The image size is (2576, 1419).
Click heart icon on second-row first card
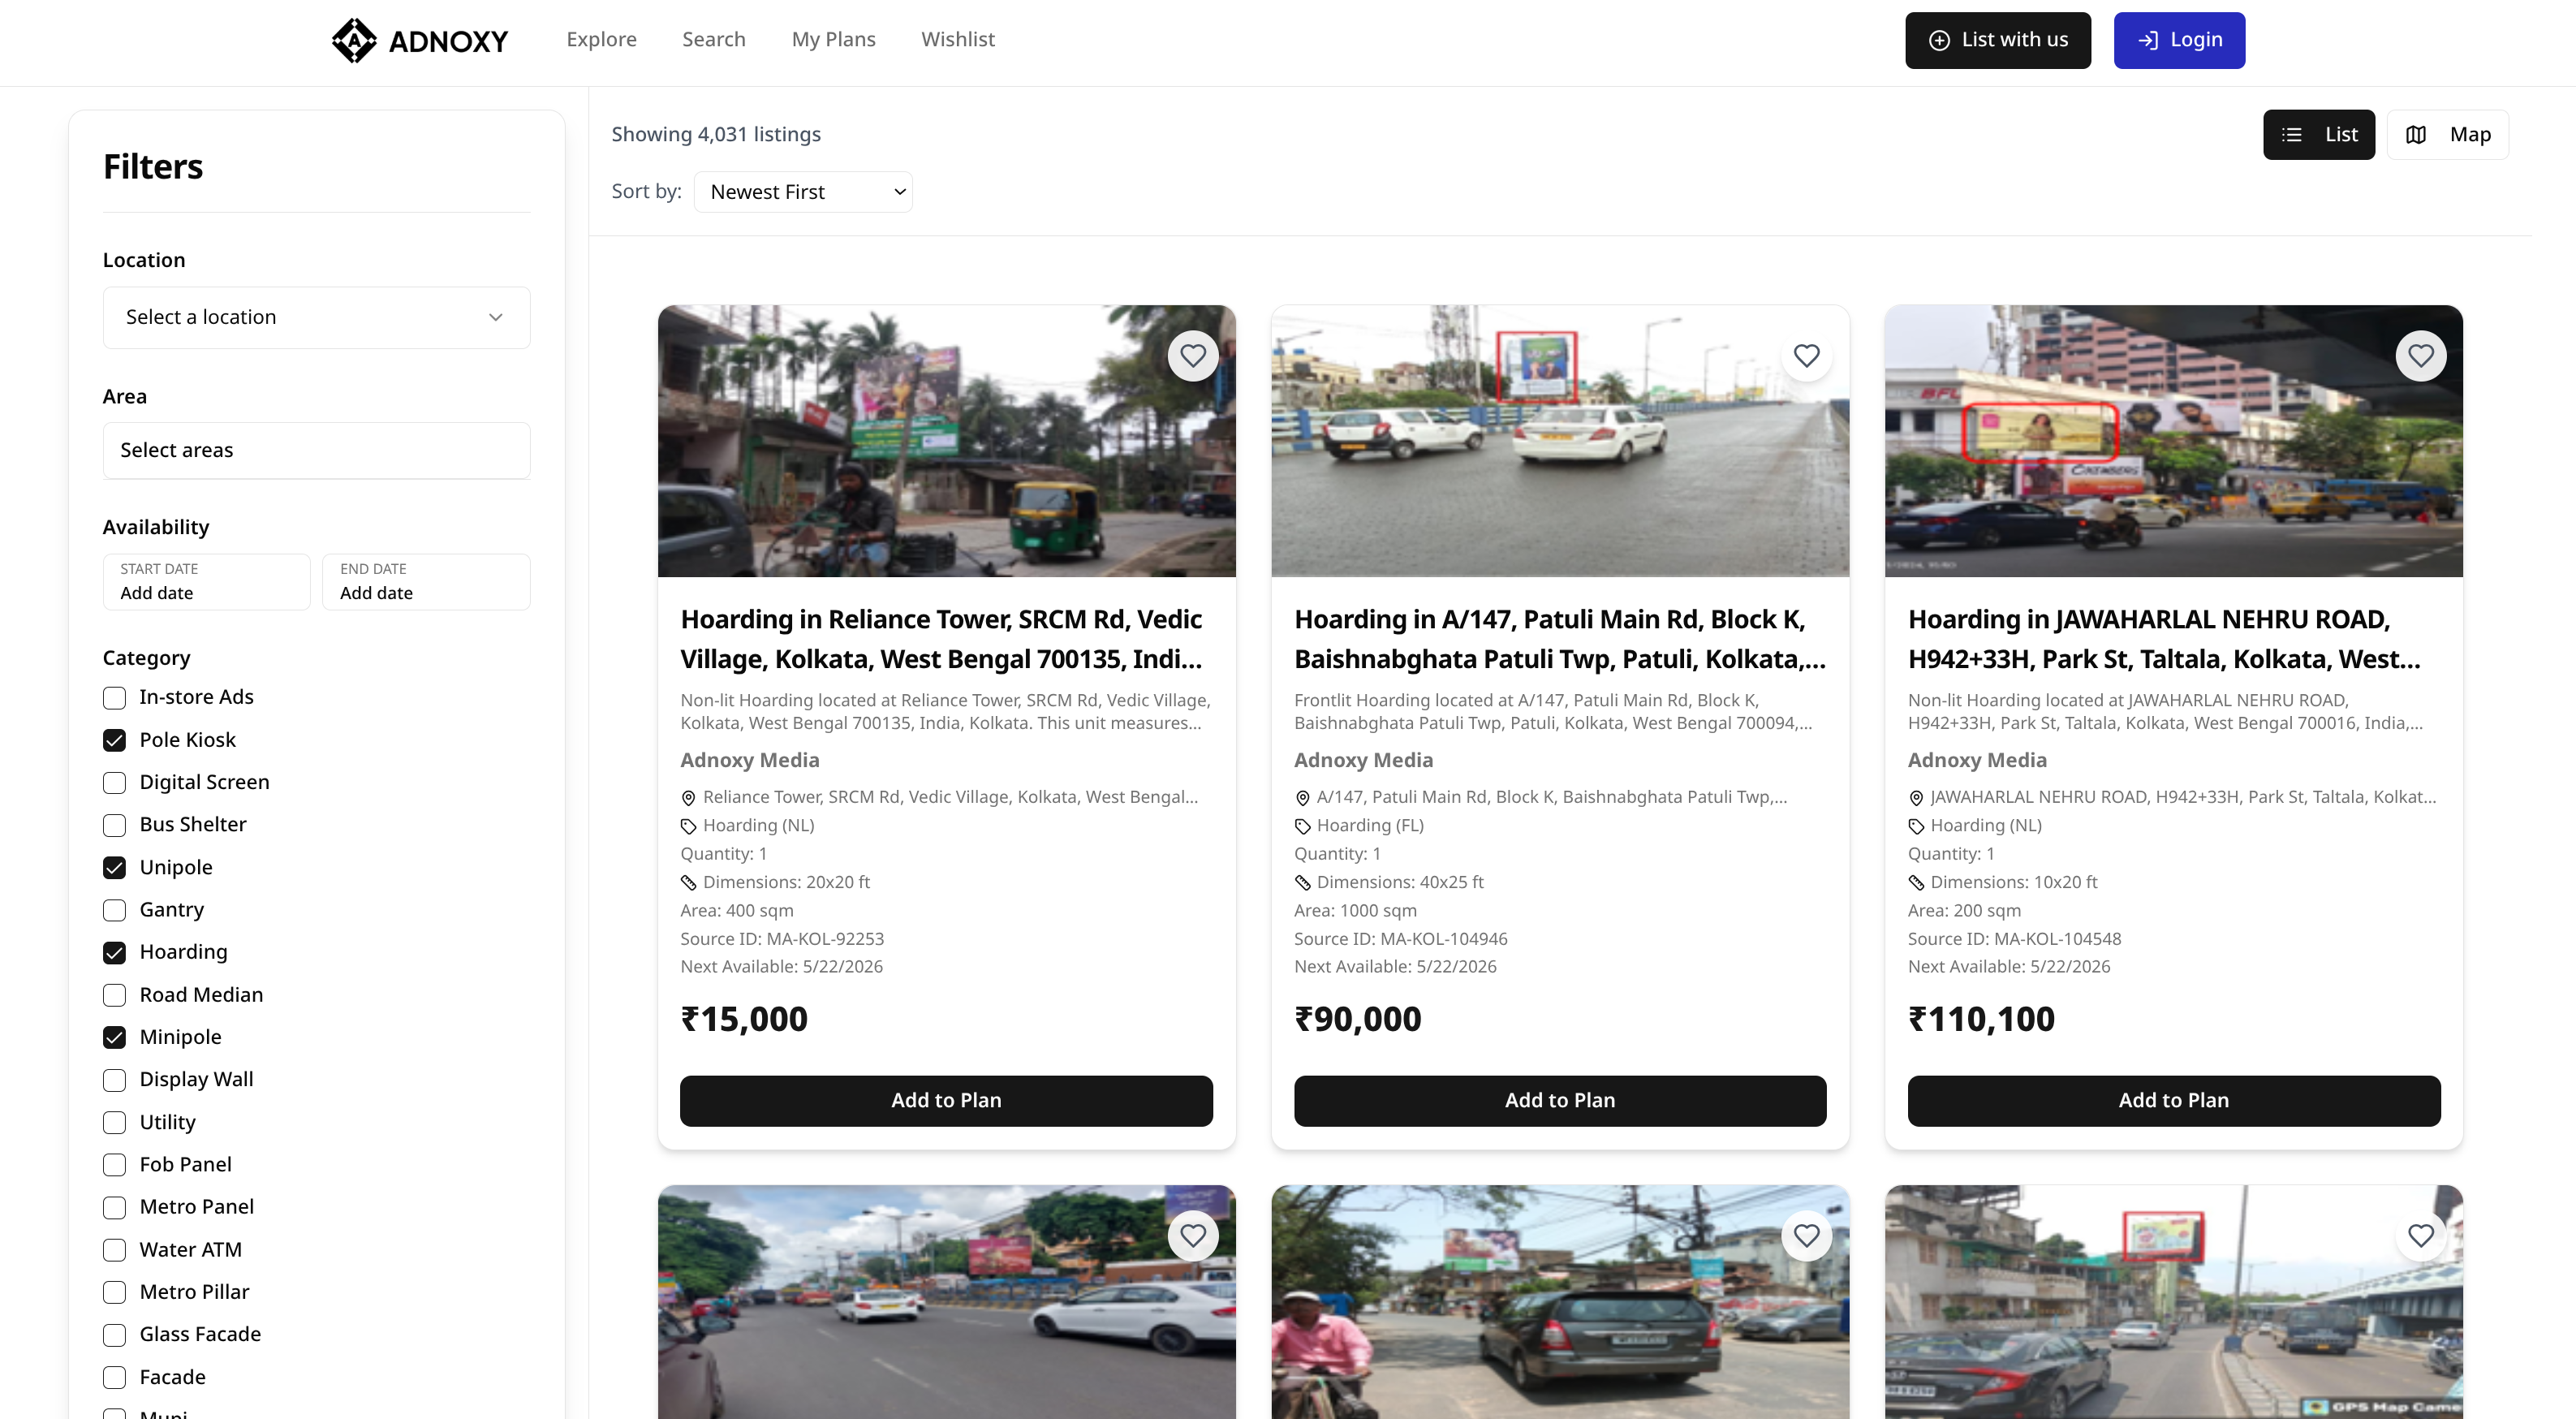tap(1193, 1236)
